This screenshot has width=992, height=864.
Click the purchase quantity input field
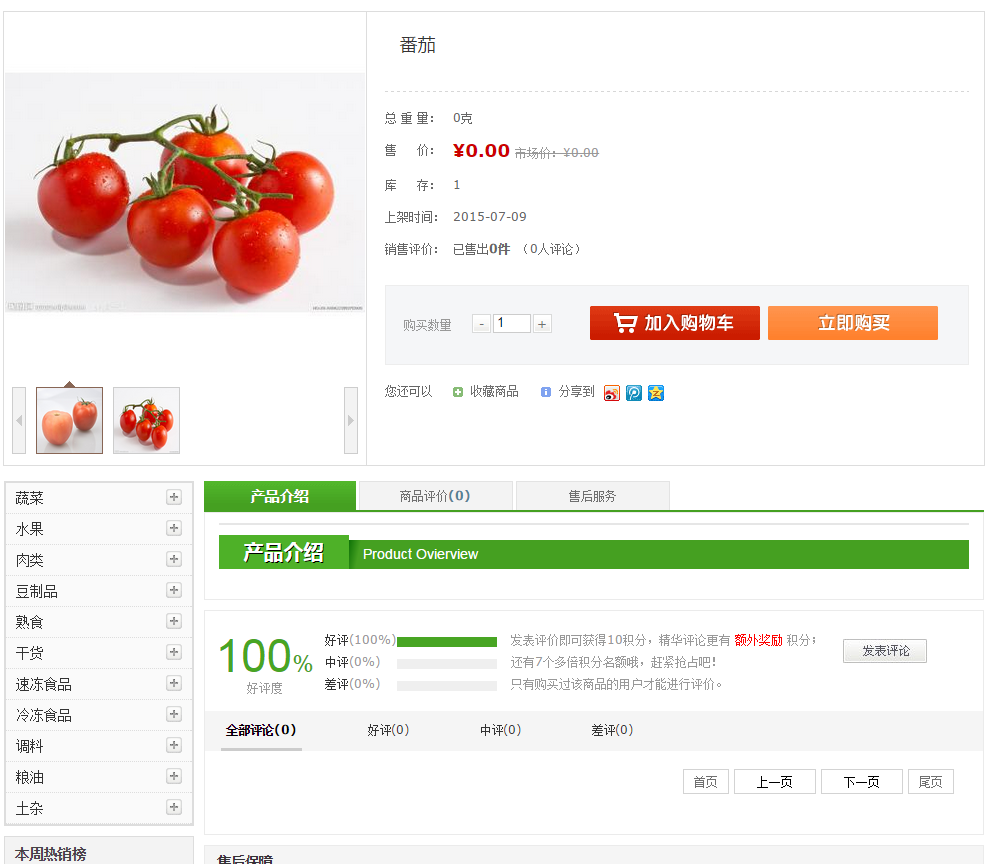(x=512, y=324)
